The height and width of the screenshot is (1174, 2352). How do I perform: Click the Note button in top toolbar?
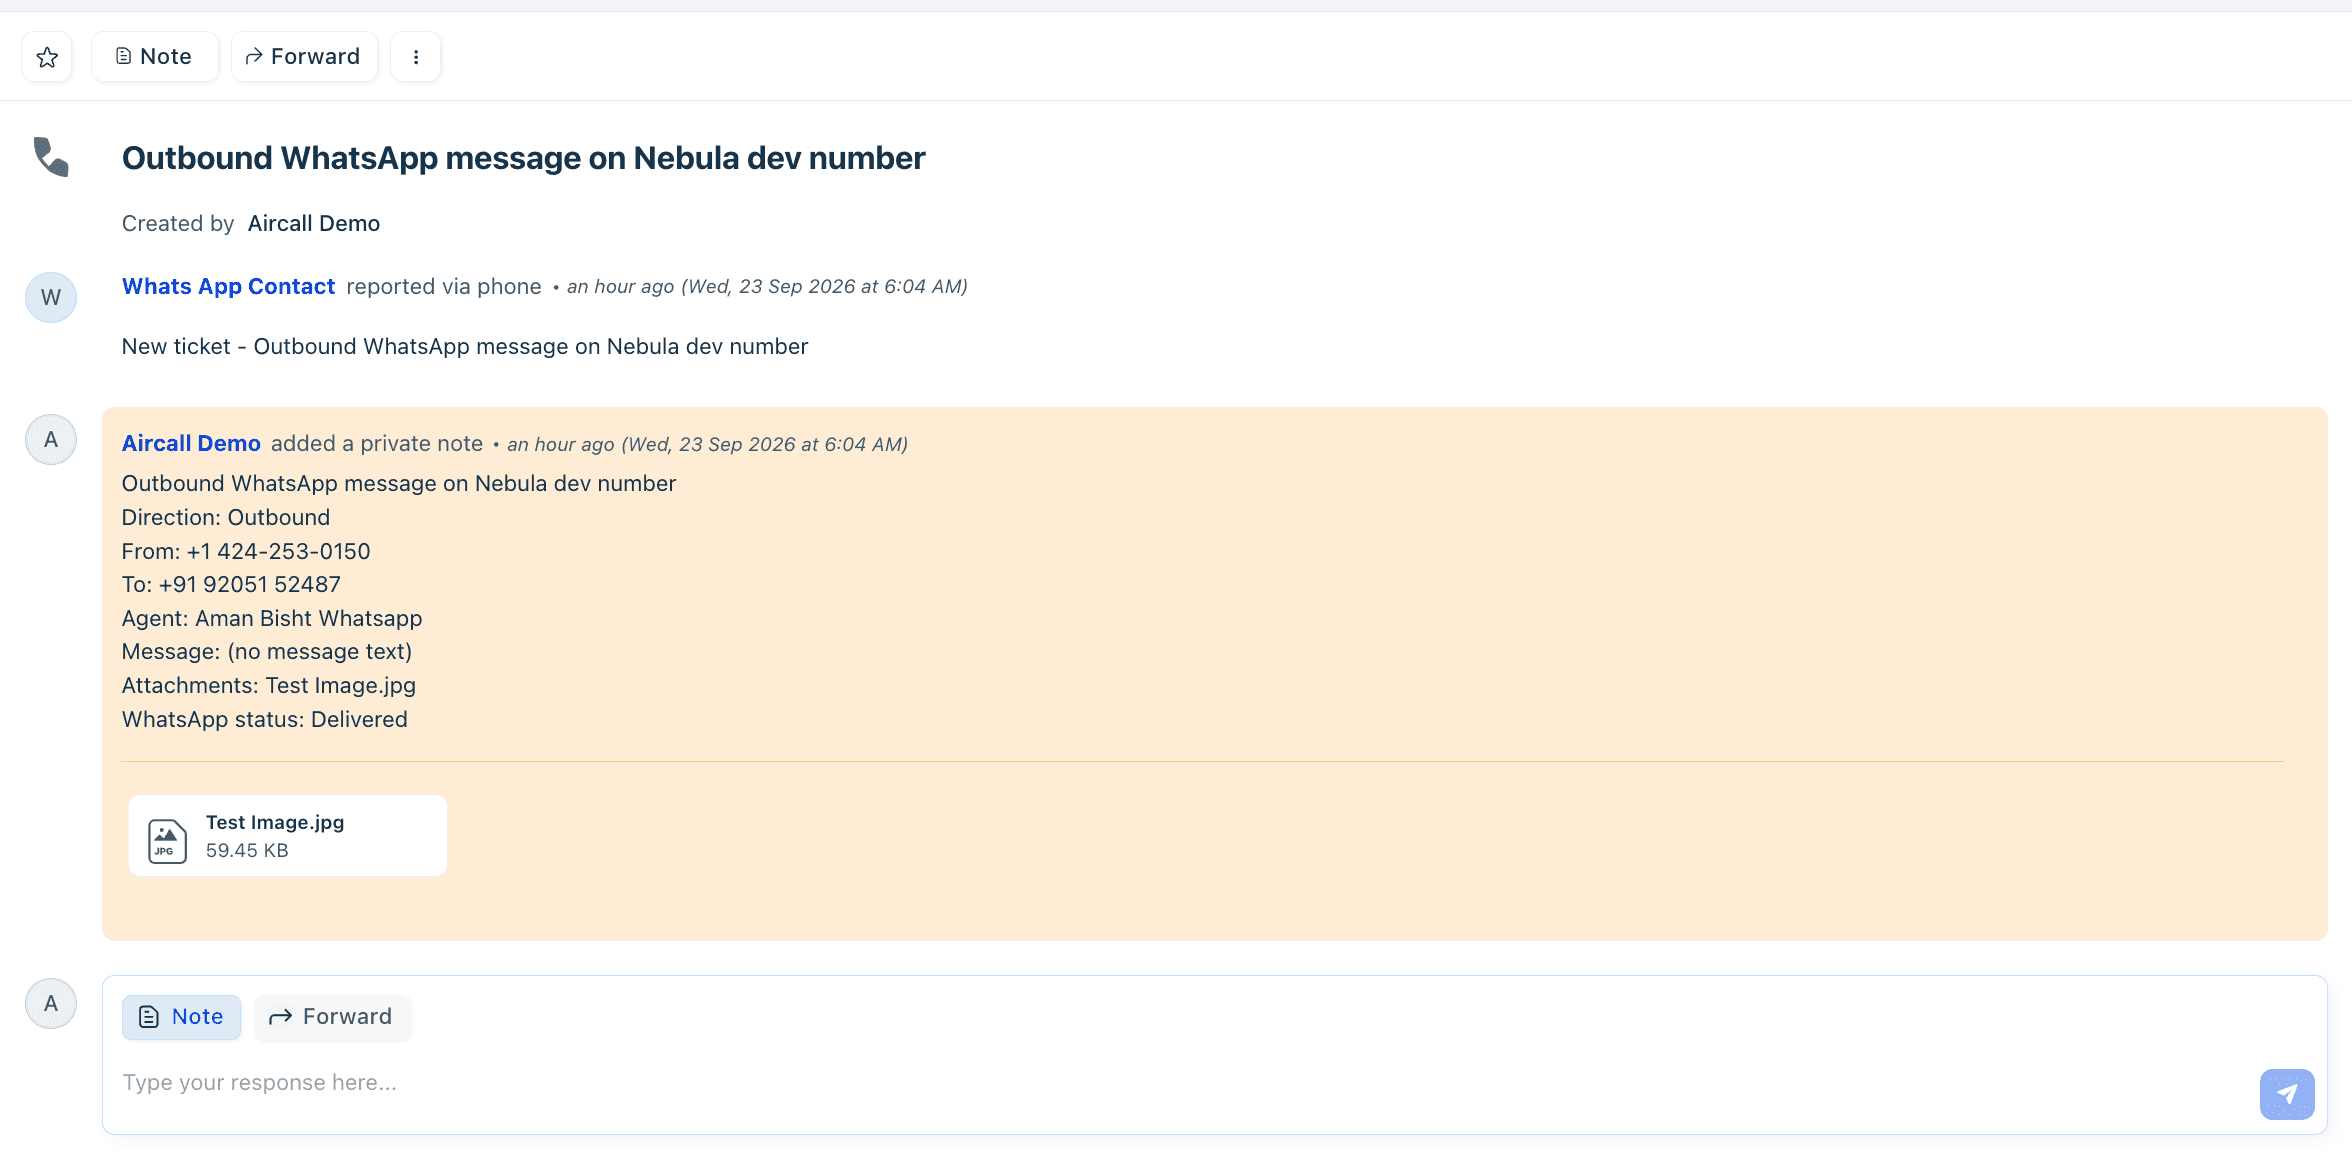(x=154, y=57)
